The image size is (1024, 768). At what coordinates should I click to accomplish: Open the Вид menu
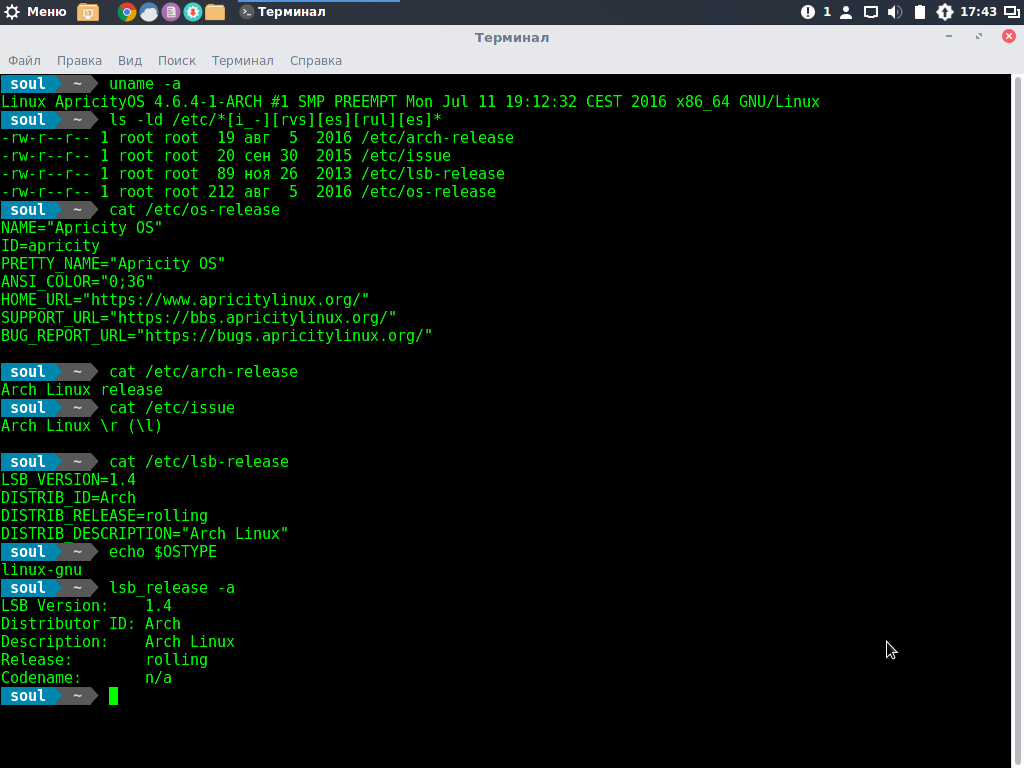130,61
